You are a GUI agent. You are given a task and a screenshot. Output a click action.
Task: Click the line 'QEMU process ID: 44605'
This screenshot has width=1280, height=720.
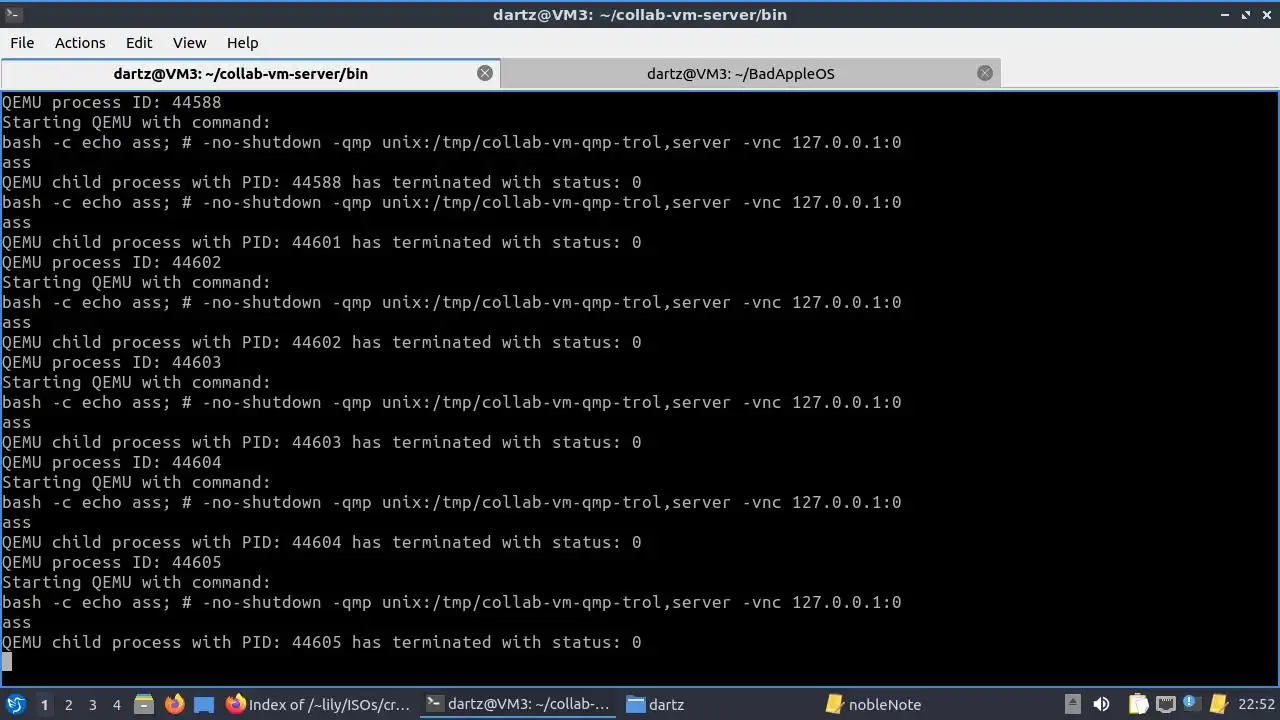click(112, 562)
